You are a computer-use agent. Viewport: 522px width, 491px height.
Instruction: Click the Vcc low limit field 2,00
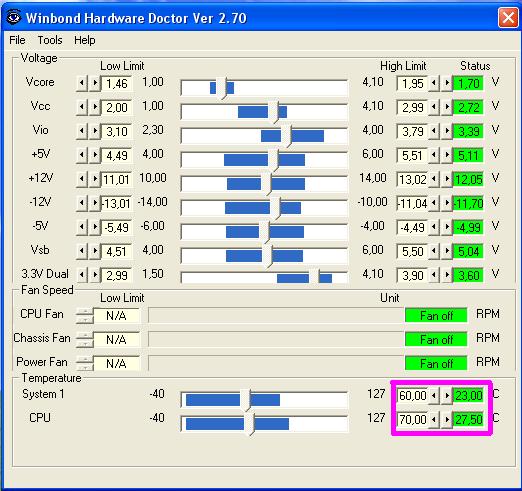117,107
